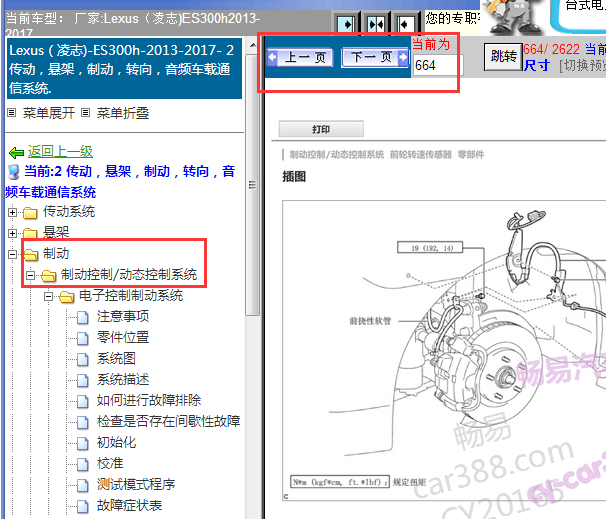The image size is (606, 519).
Task: Expand the 传动系统 tree node
Action: coord(12,213)
